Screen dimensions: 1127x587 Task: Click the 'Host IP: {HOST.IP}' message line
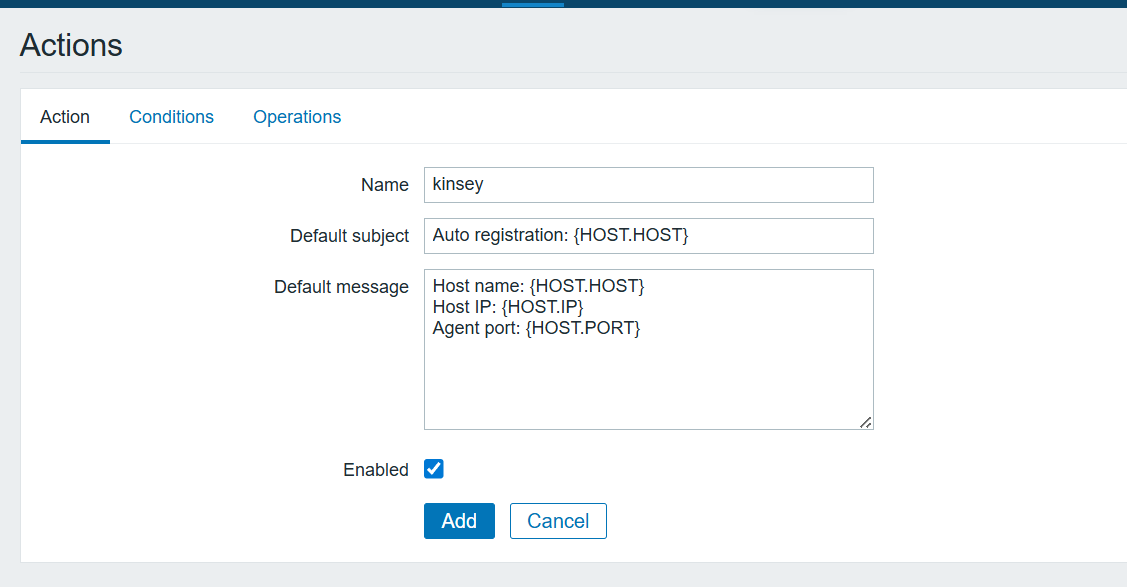pos(507,307)
